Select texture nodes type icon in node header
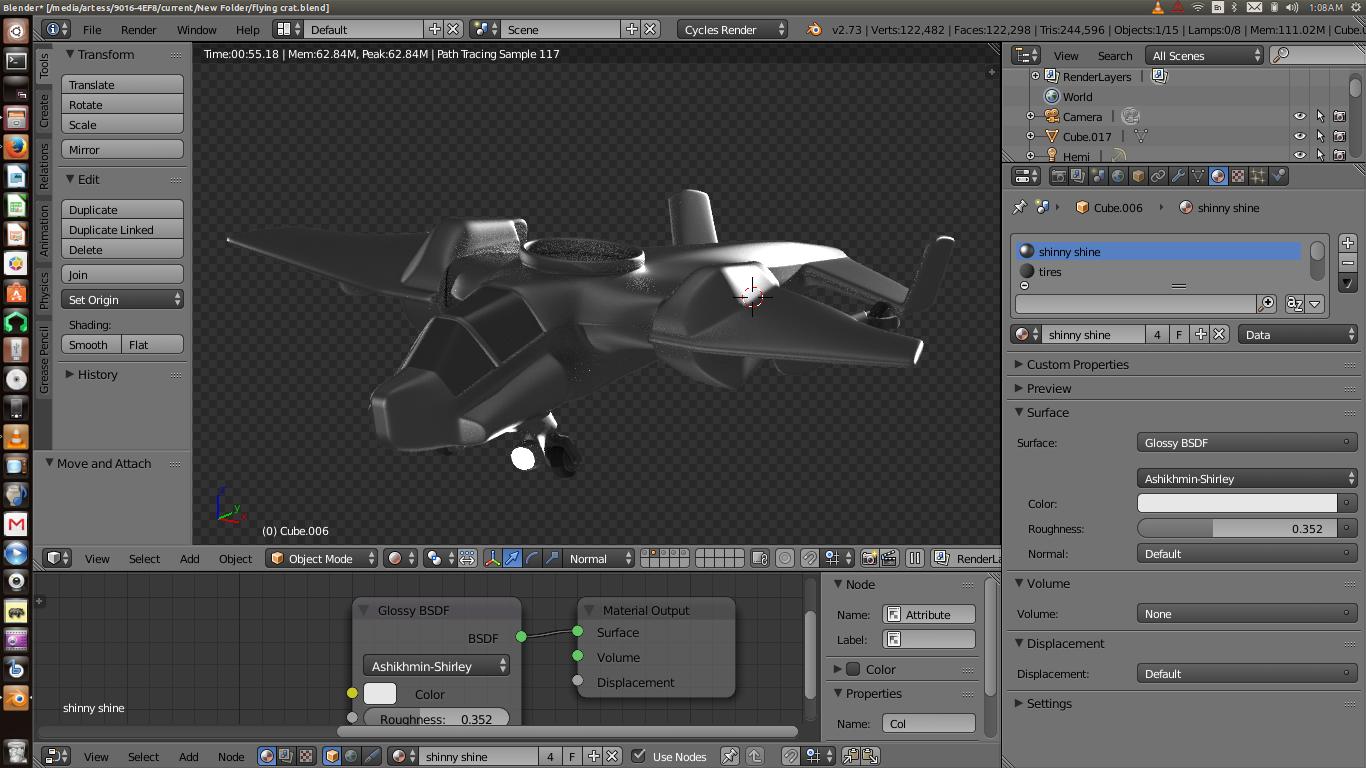 (306, 756)
